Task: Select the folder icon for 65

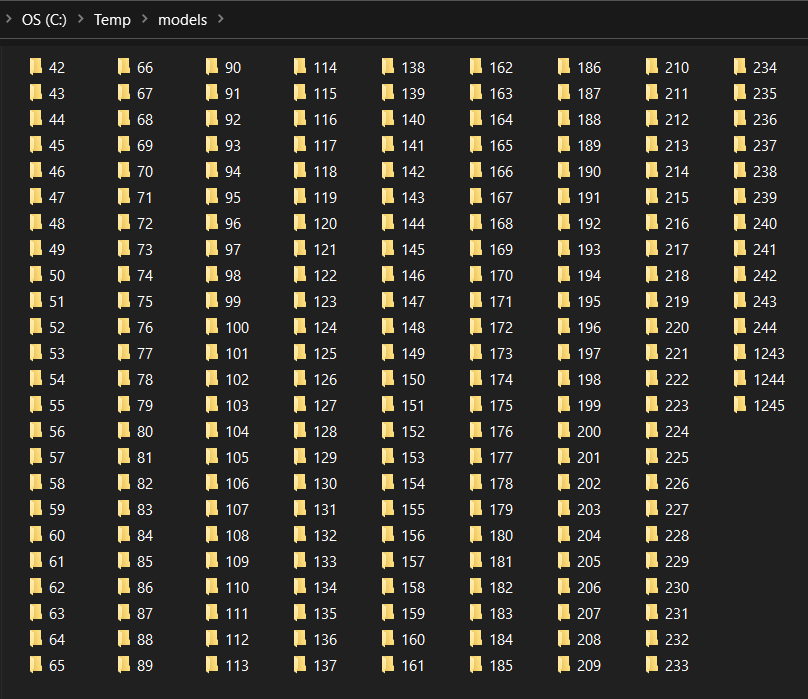Action: (36, 665)
